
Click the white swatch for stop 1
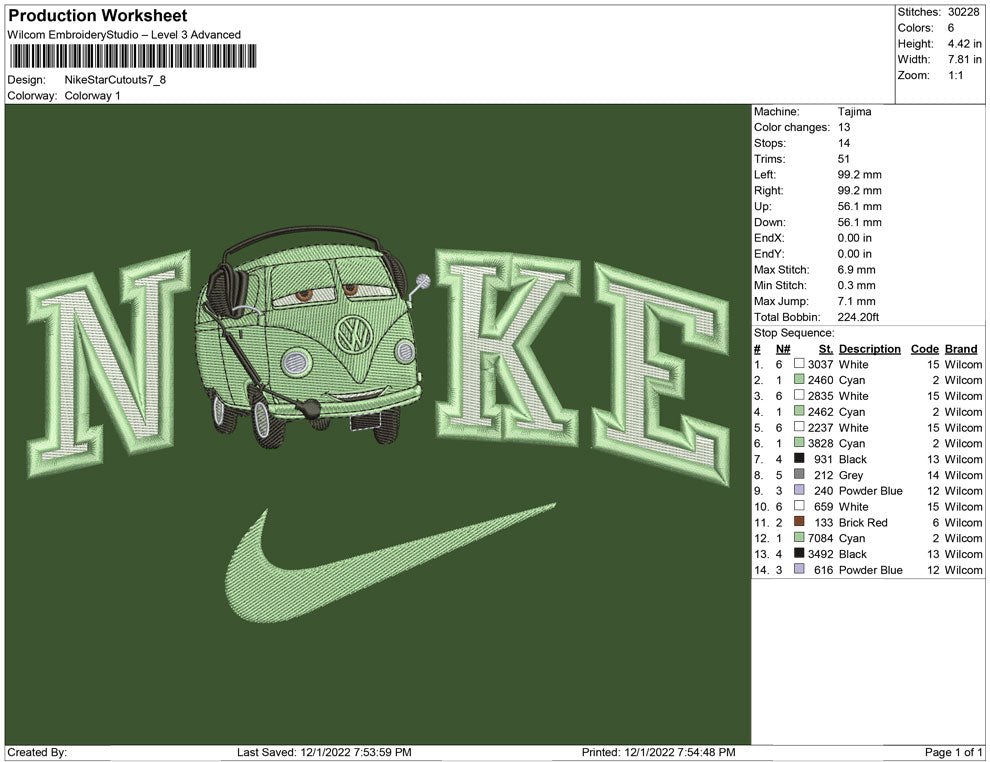tap(799, 364)
